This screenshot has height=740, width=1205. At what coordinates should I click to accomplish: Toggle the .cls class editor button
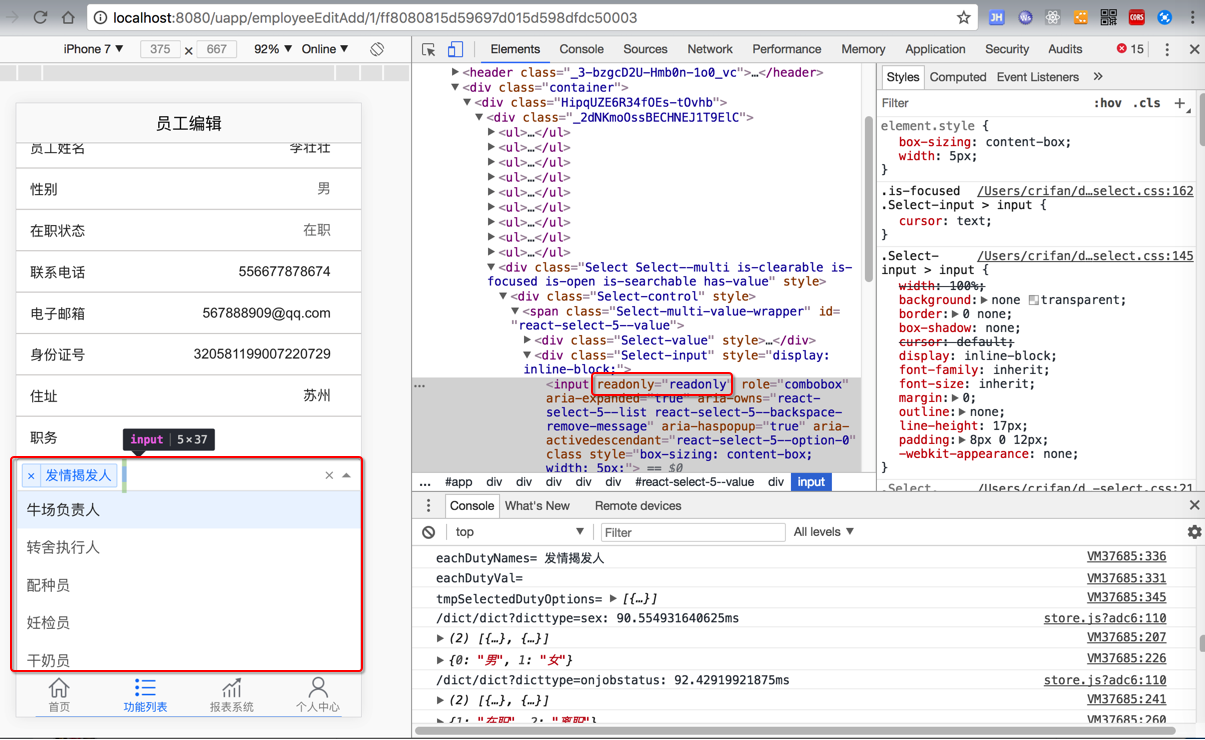(x=1146, y=103)
